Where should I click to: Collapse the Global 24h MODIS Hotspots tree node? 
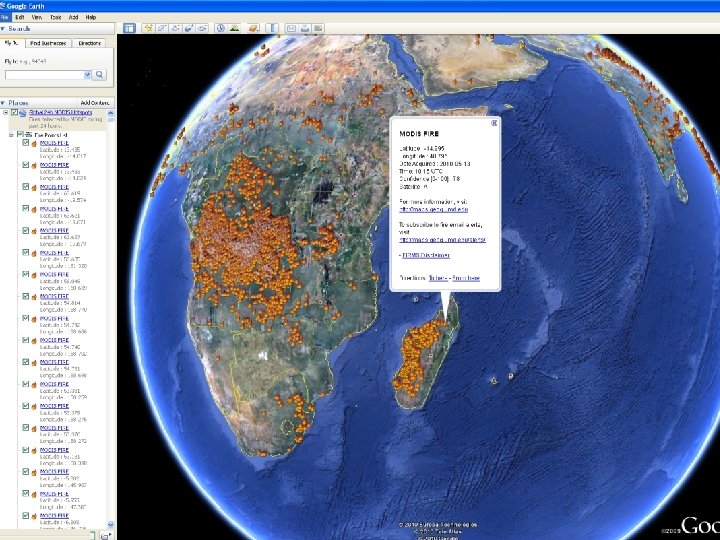point(6,112)
